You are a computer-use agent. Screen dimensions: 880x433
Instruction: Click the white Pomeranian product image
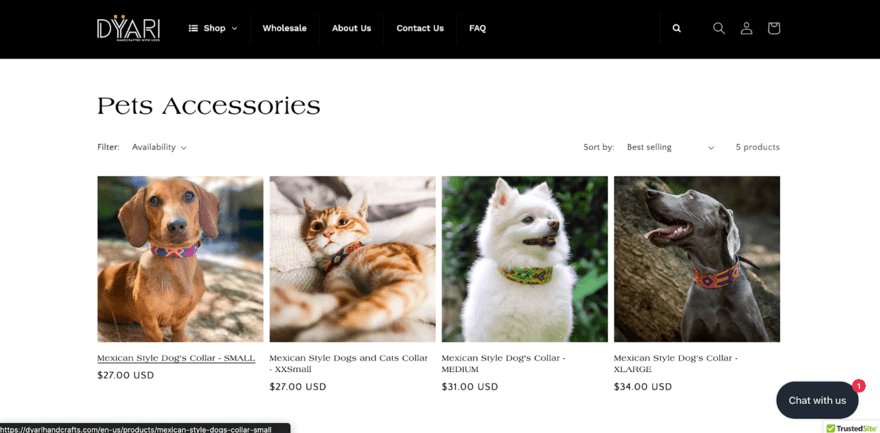[x=524, y=259]
